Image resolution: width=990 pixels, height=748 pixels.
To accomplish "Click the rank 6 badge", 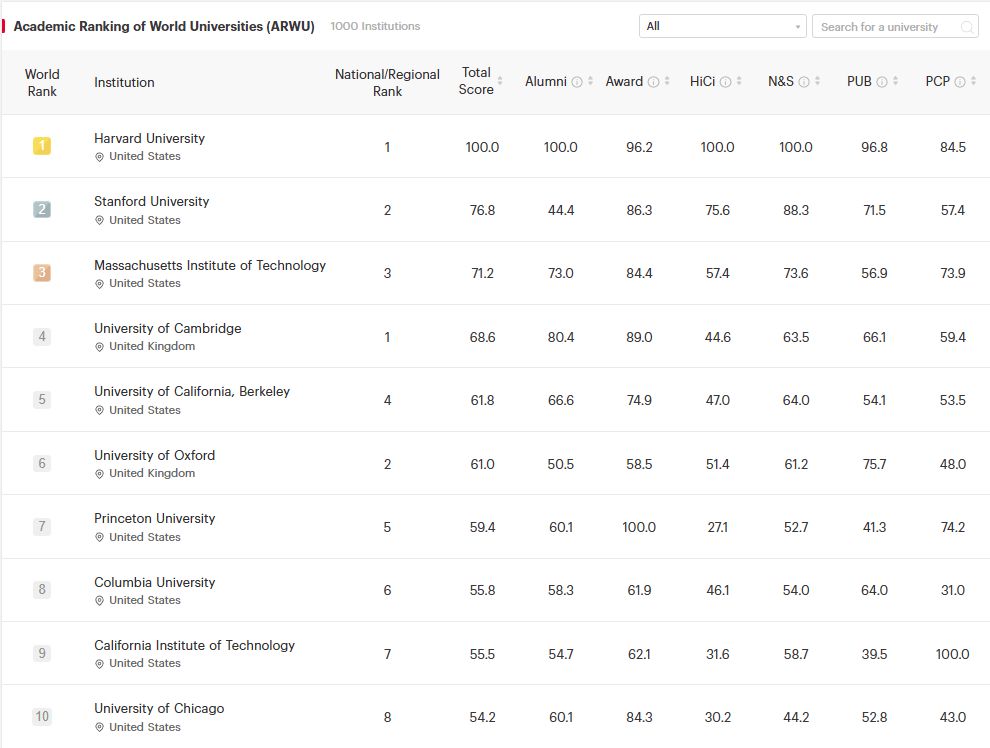I will click(42, 463).
